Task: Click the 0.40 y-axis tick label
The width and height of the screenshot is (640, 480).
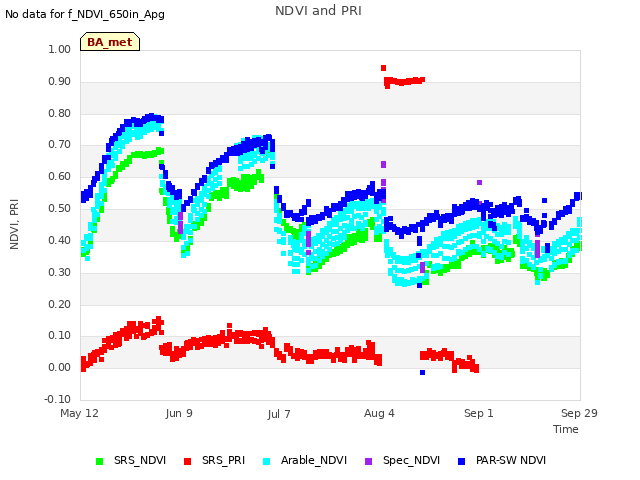Action: click(60, 240)
